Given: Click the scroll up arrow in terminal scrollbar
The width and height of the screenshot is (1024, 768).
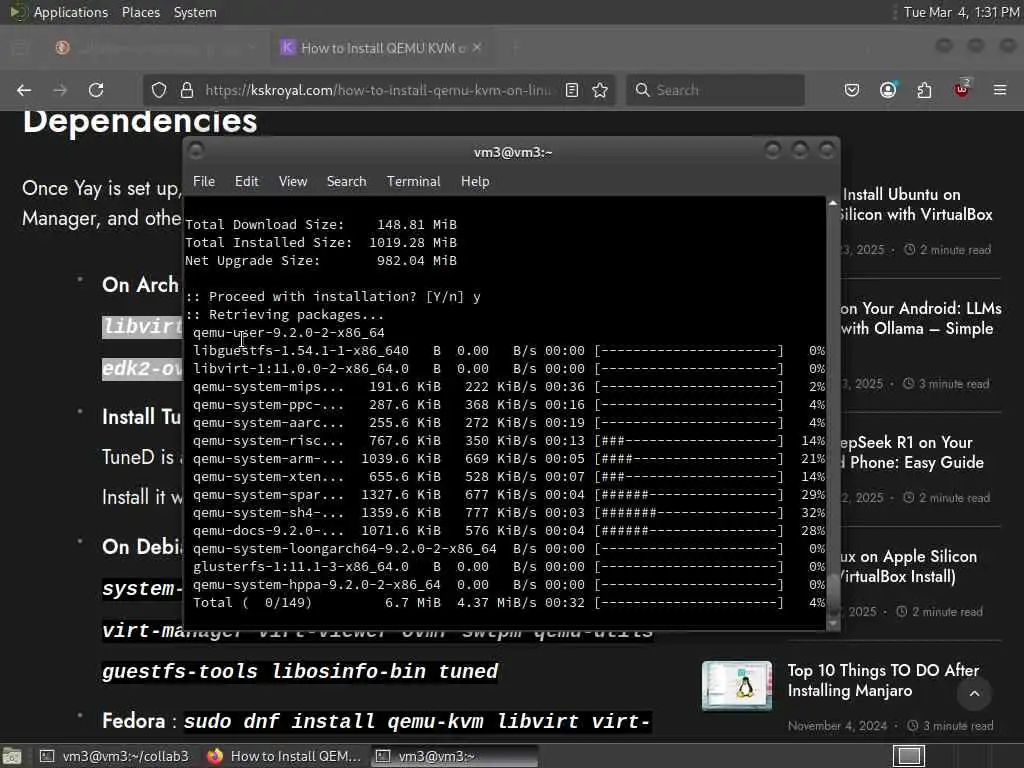Looking at the screenshot, I should [x=833, y=203].
